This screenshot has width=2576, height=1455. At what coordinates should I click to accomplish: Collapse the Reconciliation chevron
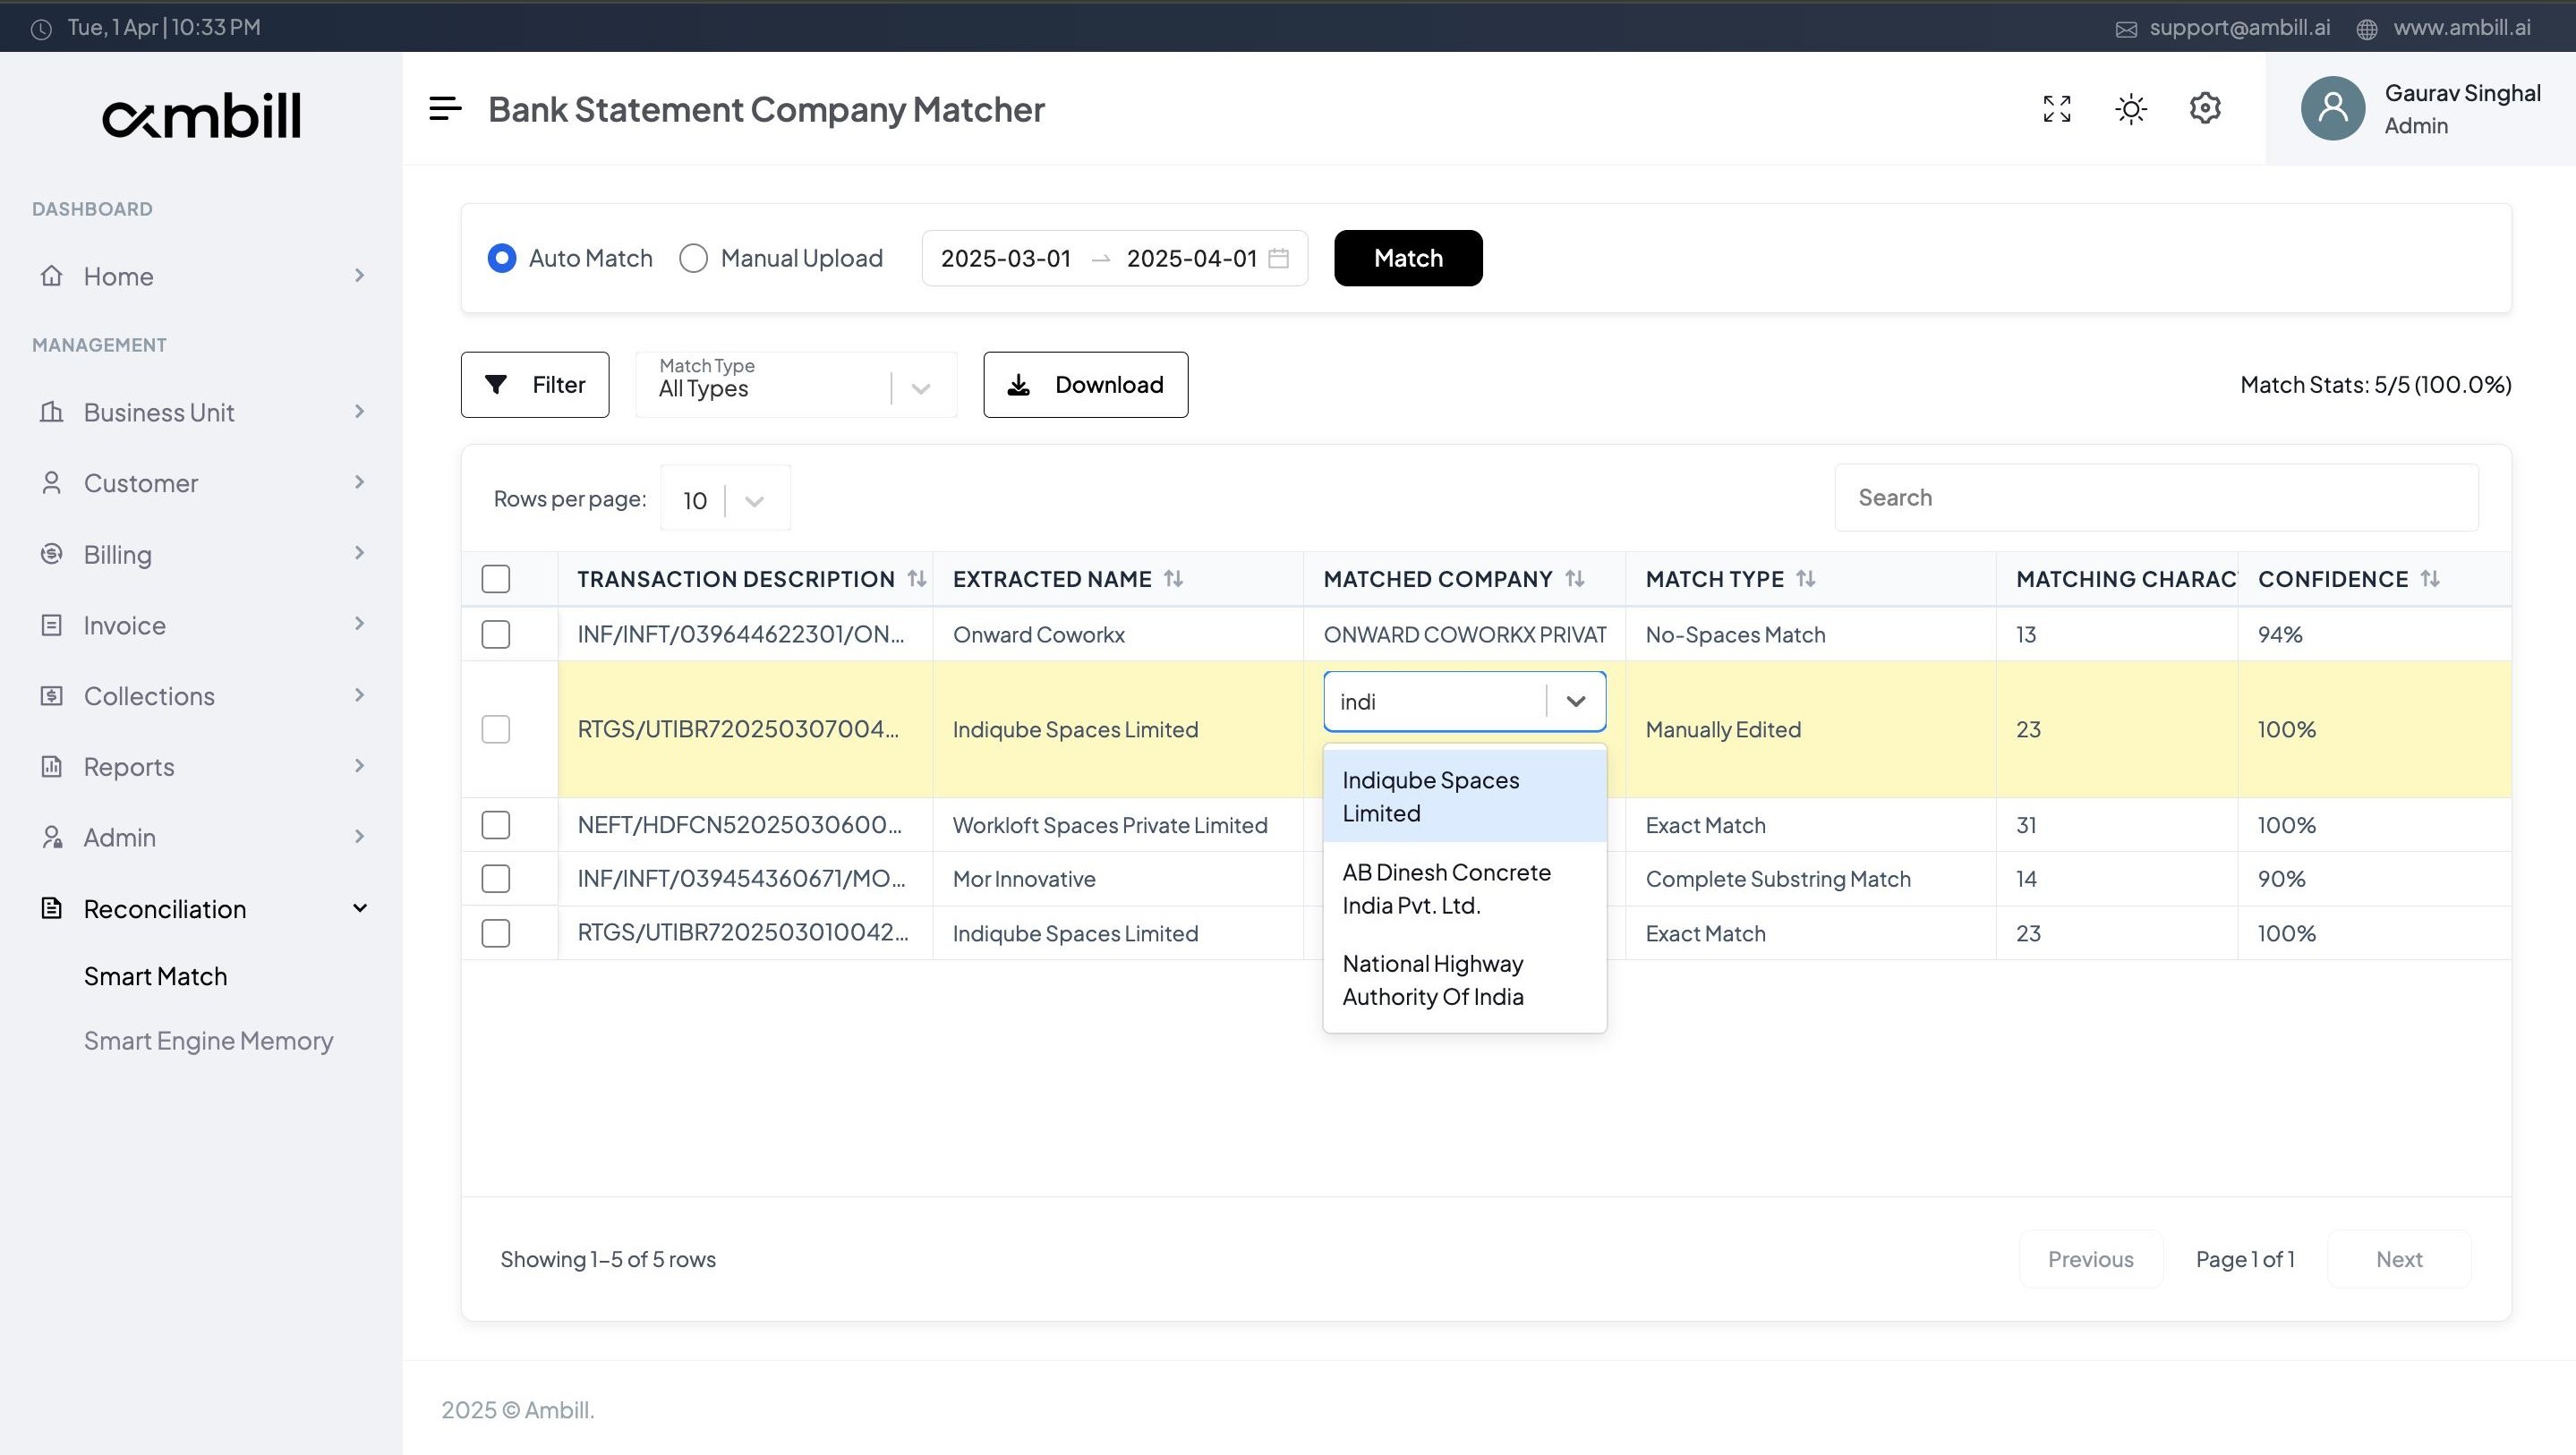coord(360,908)
